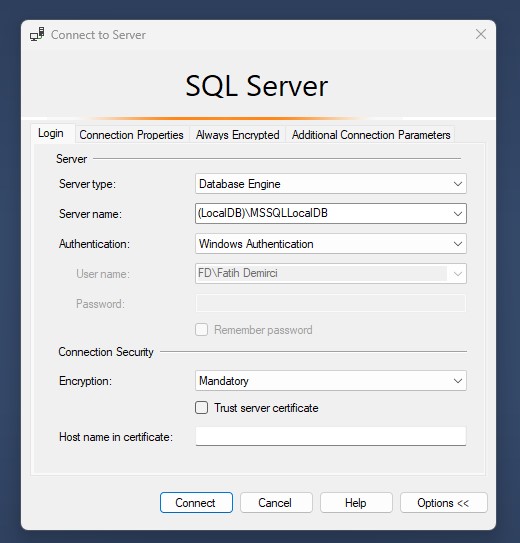
Task: Click the Encryption label
Action: (x=85, y=381)
